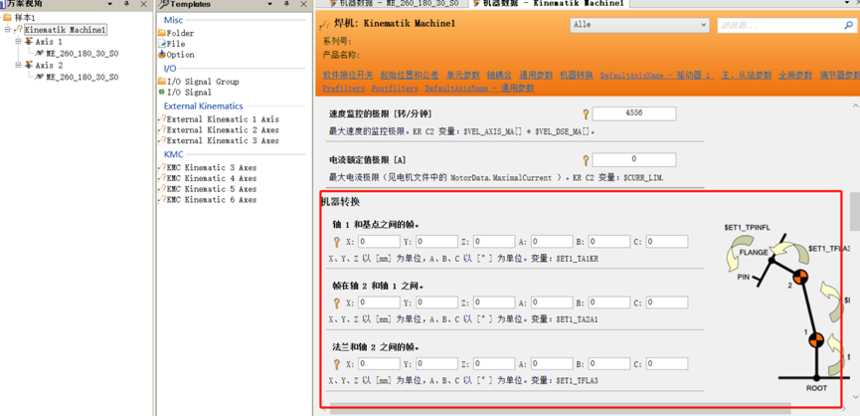Image resolution: width=860 pixels, height=416 pixels.
Task: Open the Templates panel dropdown arrow
Action: tap(270, 4)
